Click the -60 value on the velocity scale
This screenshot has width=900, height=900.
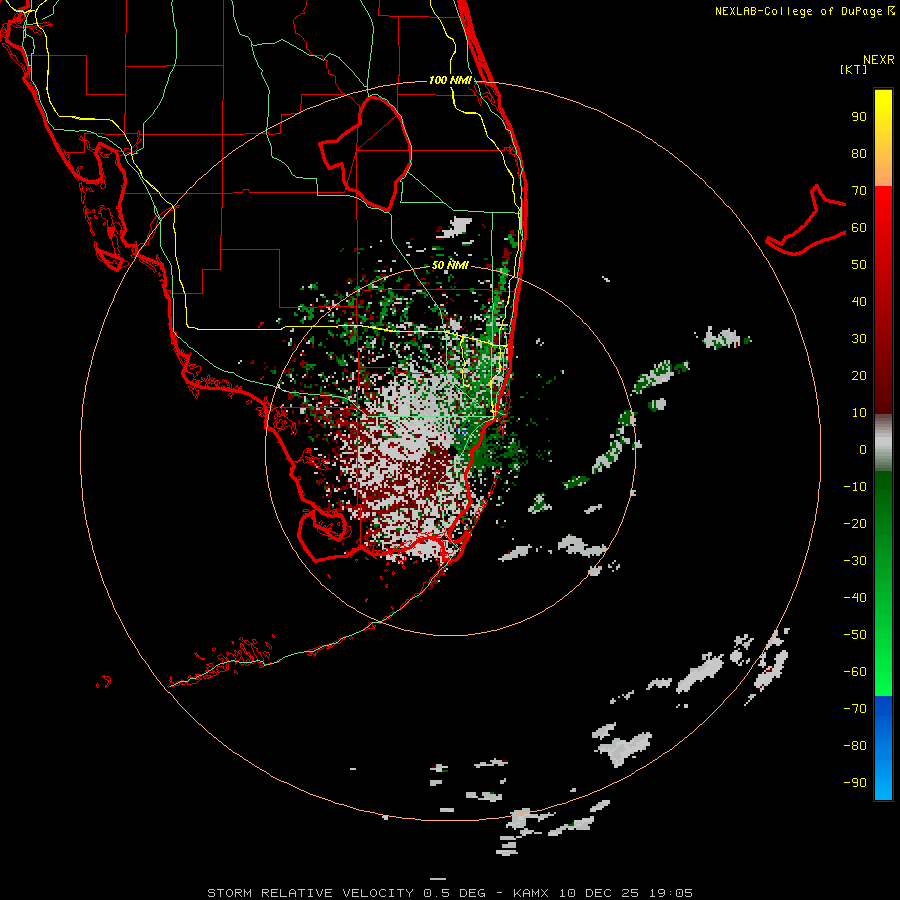pyautogui.click(x=855, y=672)
